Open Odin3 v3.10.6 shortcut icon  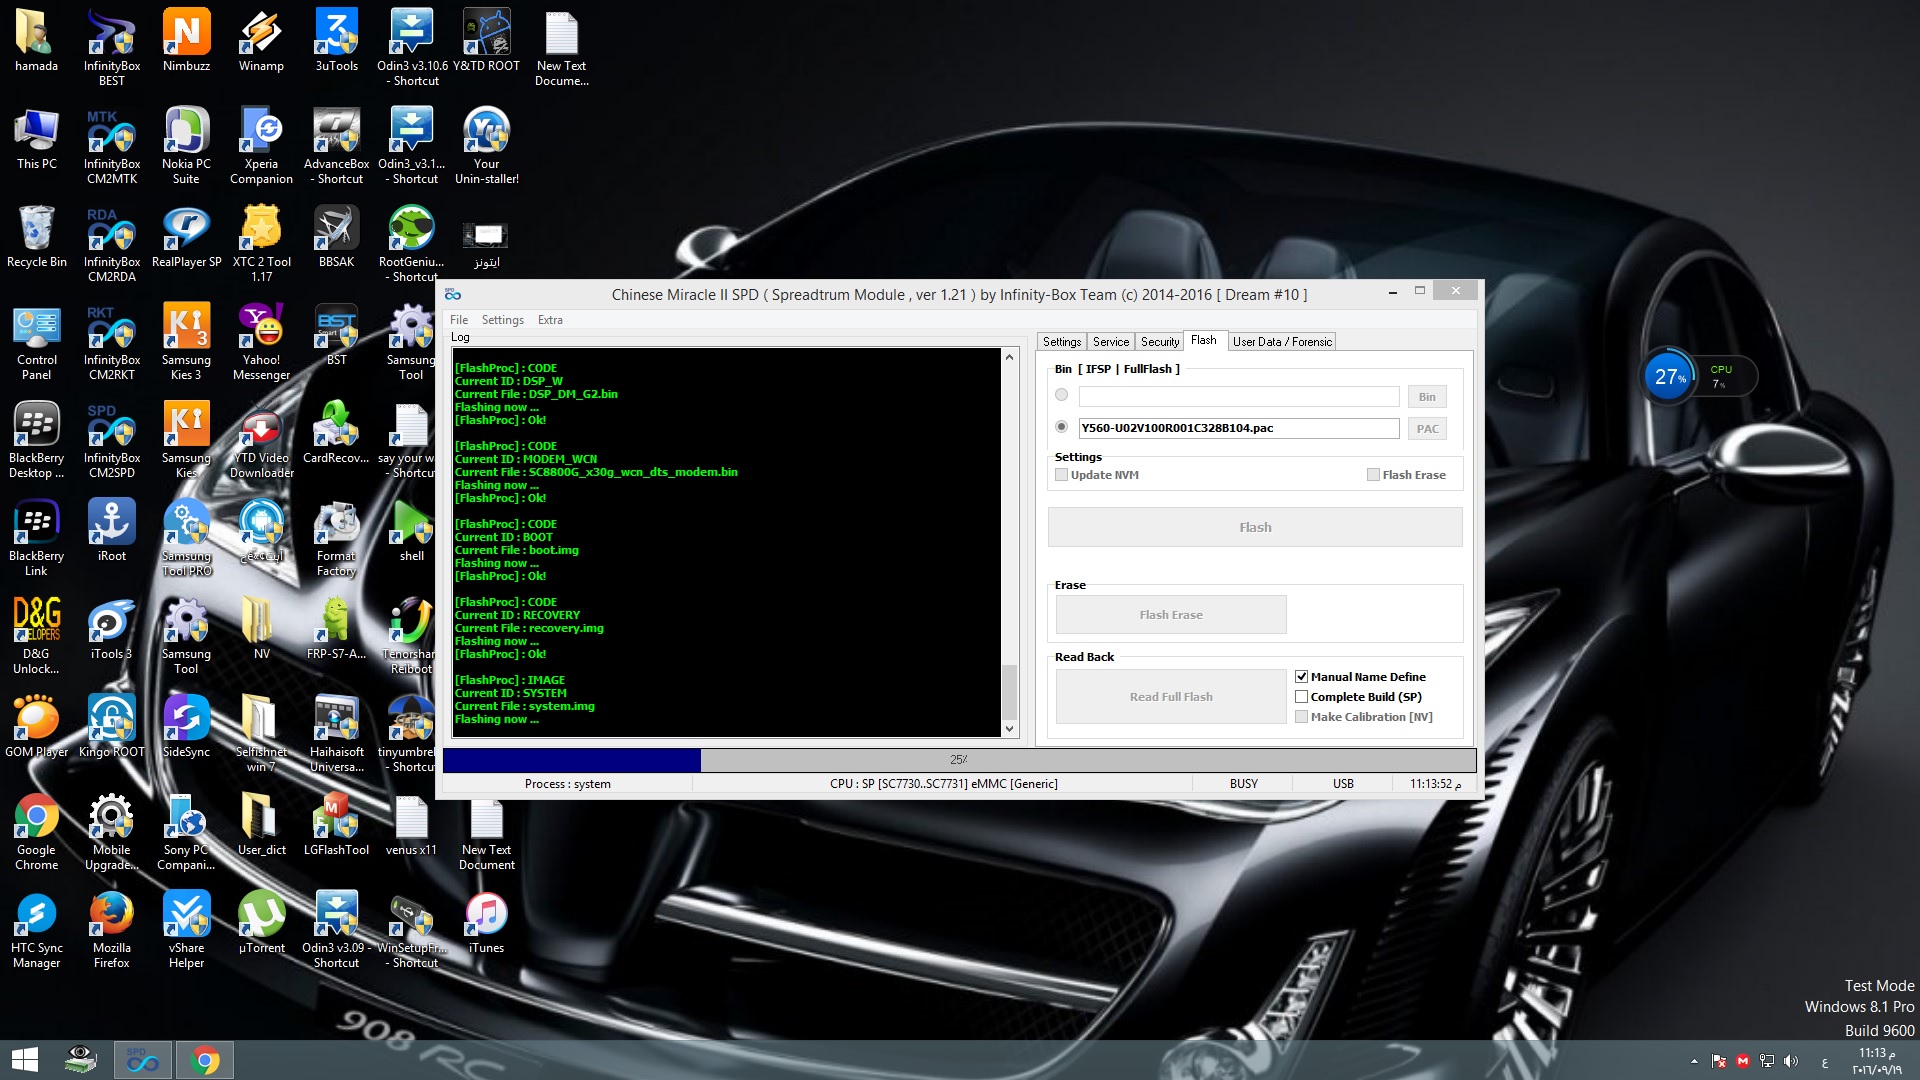(x=412, y=46)
